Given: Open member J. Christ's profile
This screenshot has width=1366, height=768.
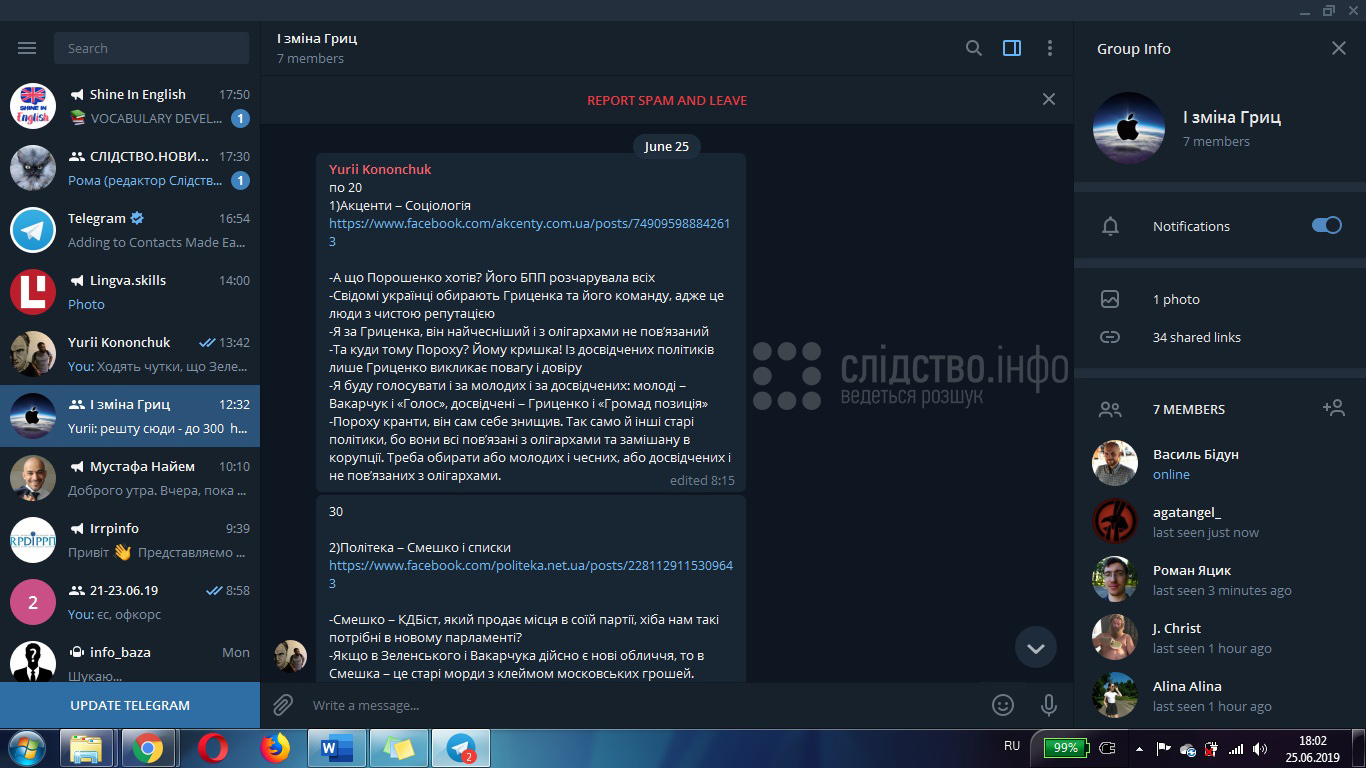Looking at the screenshot, I should click(1220, 637).
